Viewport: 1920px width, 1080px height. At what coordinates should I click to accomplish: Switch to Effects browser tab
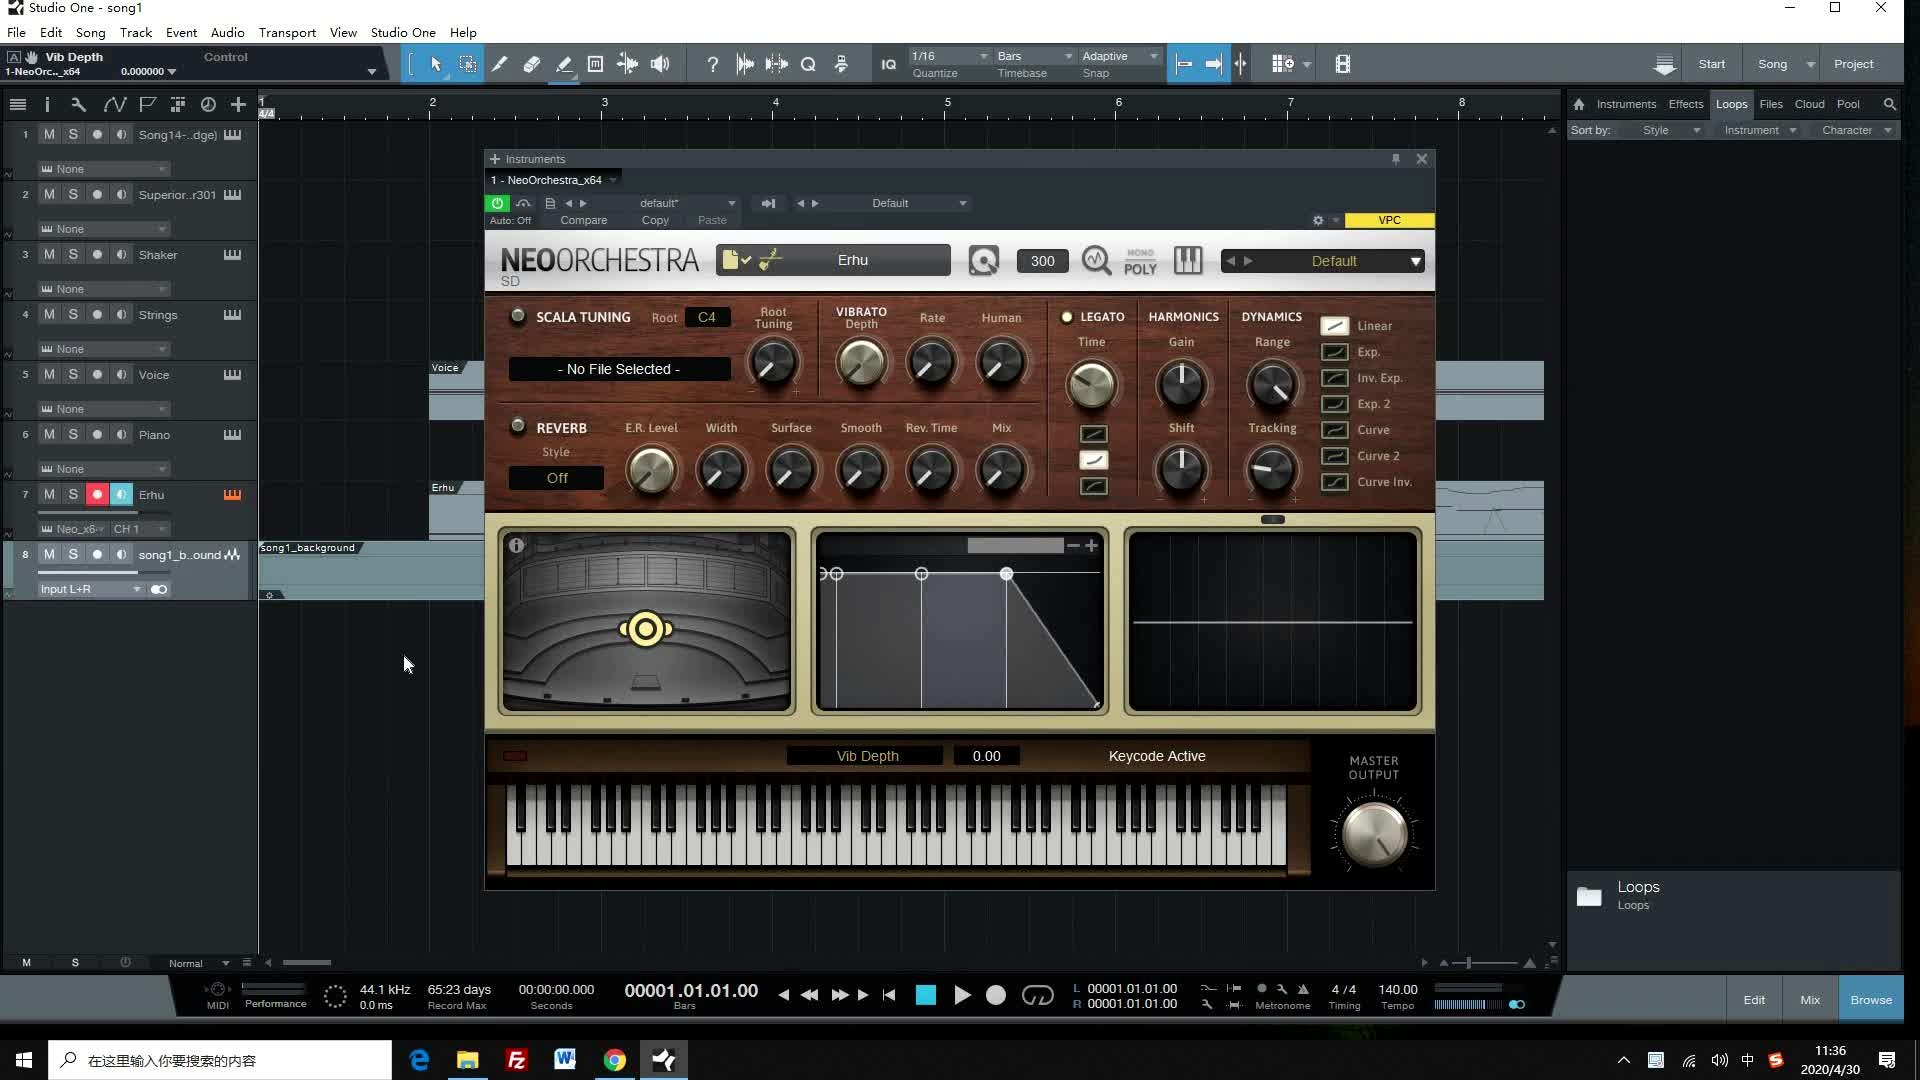(1685, 104)
